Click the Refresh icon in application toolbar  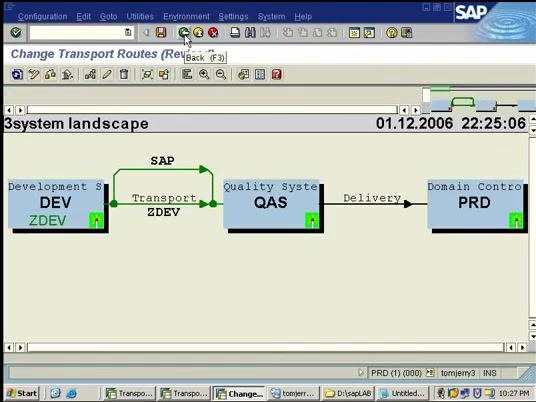[x=17, y=74]
